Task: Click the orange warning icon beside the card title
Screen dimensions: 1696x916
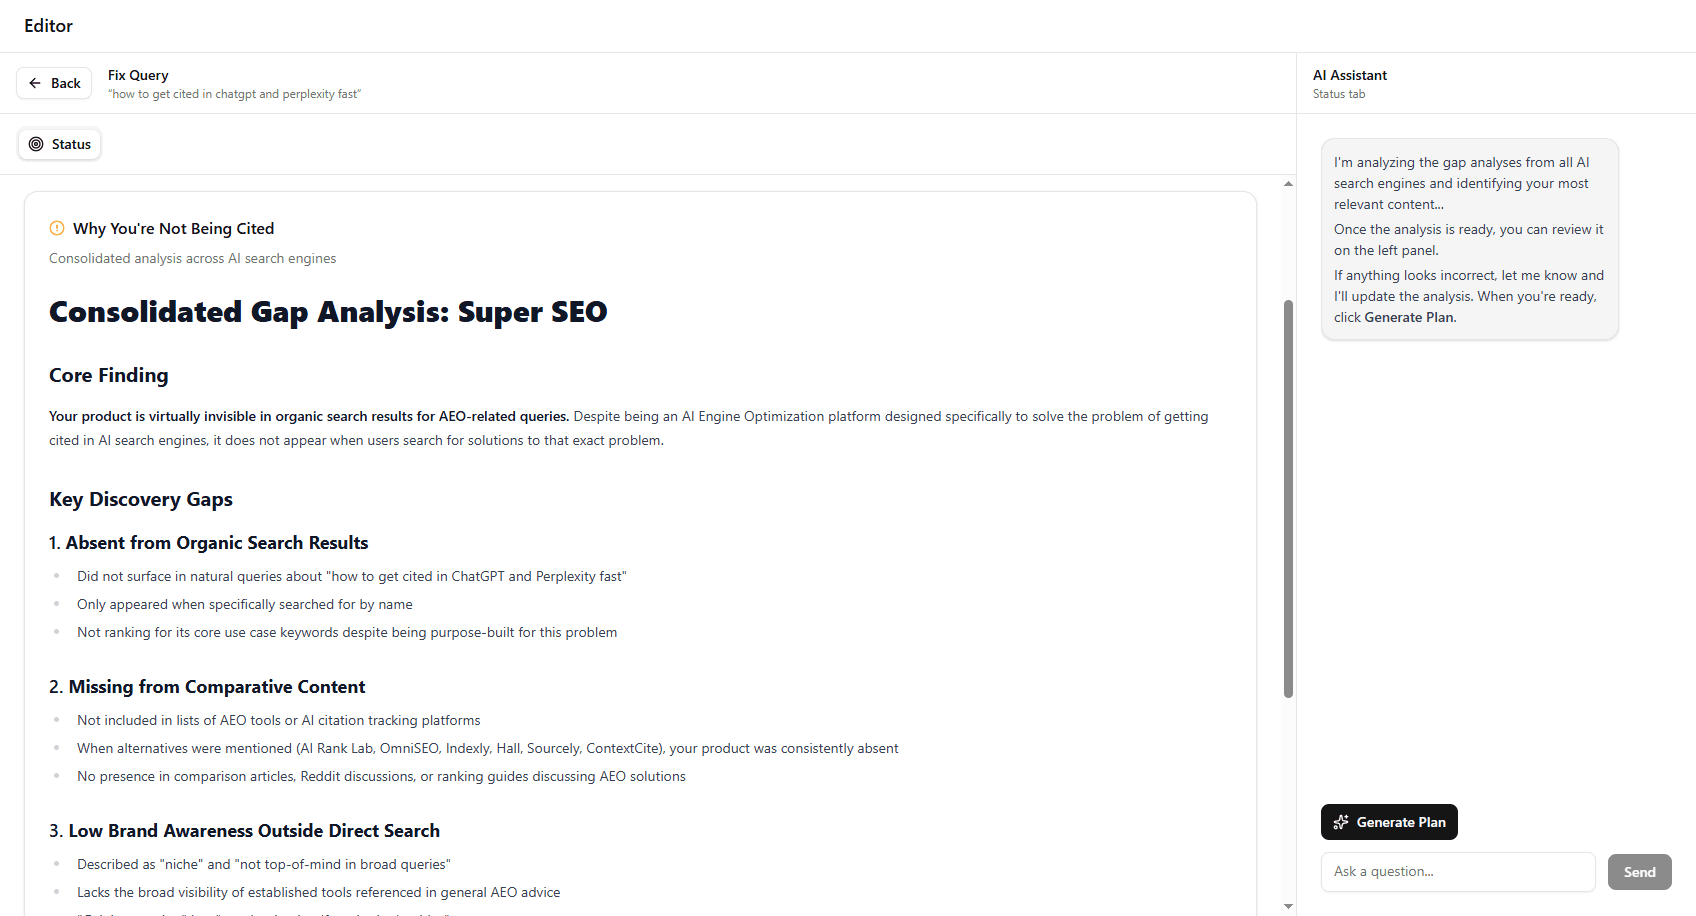Action: click(x=57, y=228)
